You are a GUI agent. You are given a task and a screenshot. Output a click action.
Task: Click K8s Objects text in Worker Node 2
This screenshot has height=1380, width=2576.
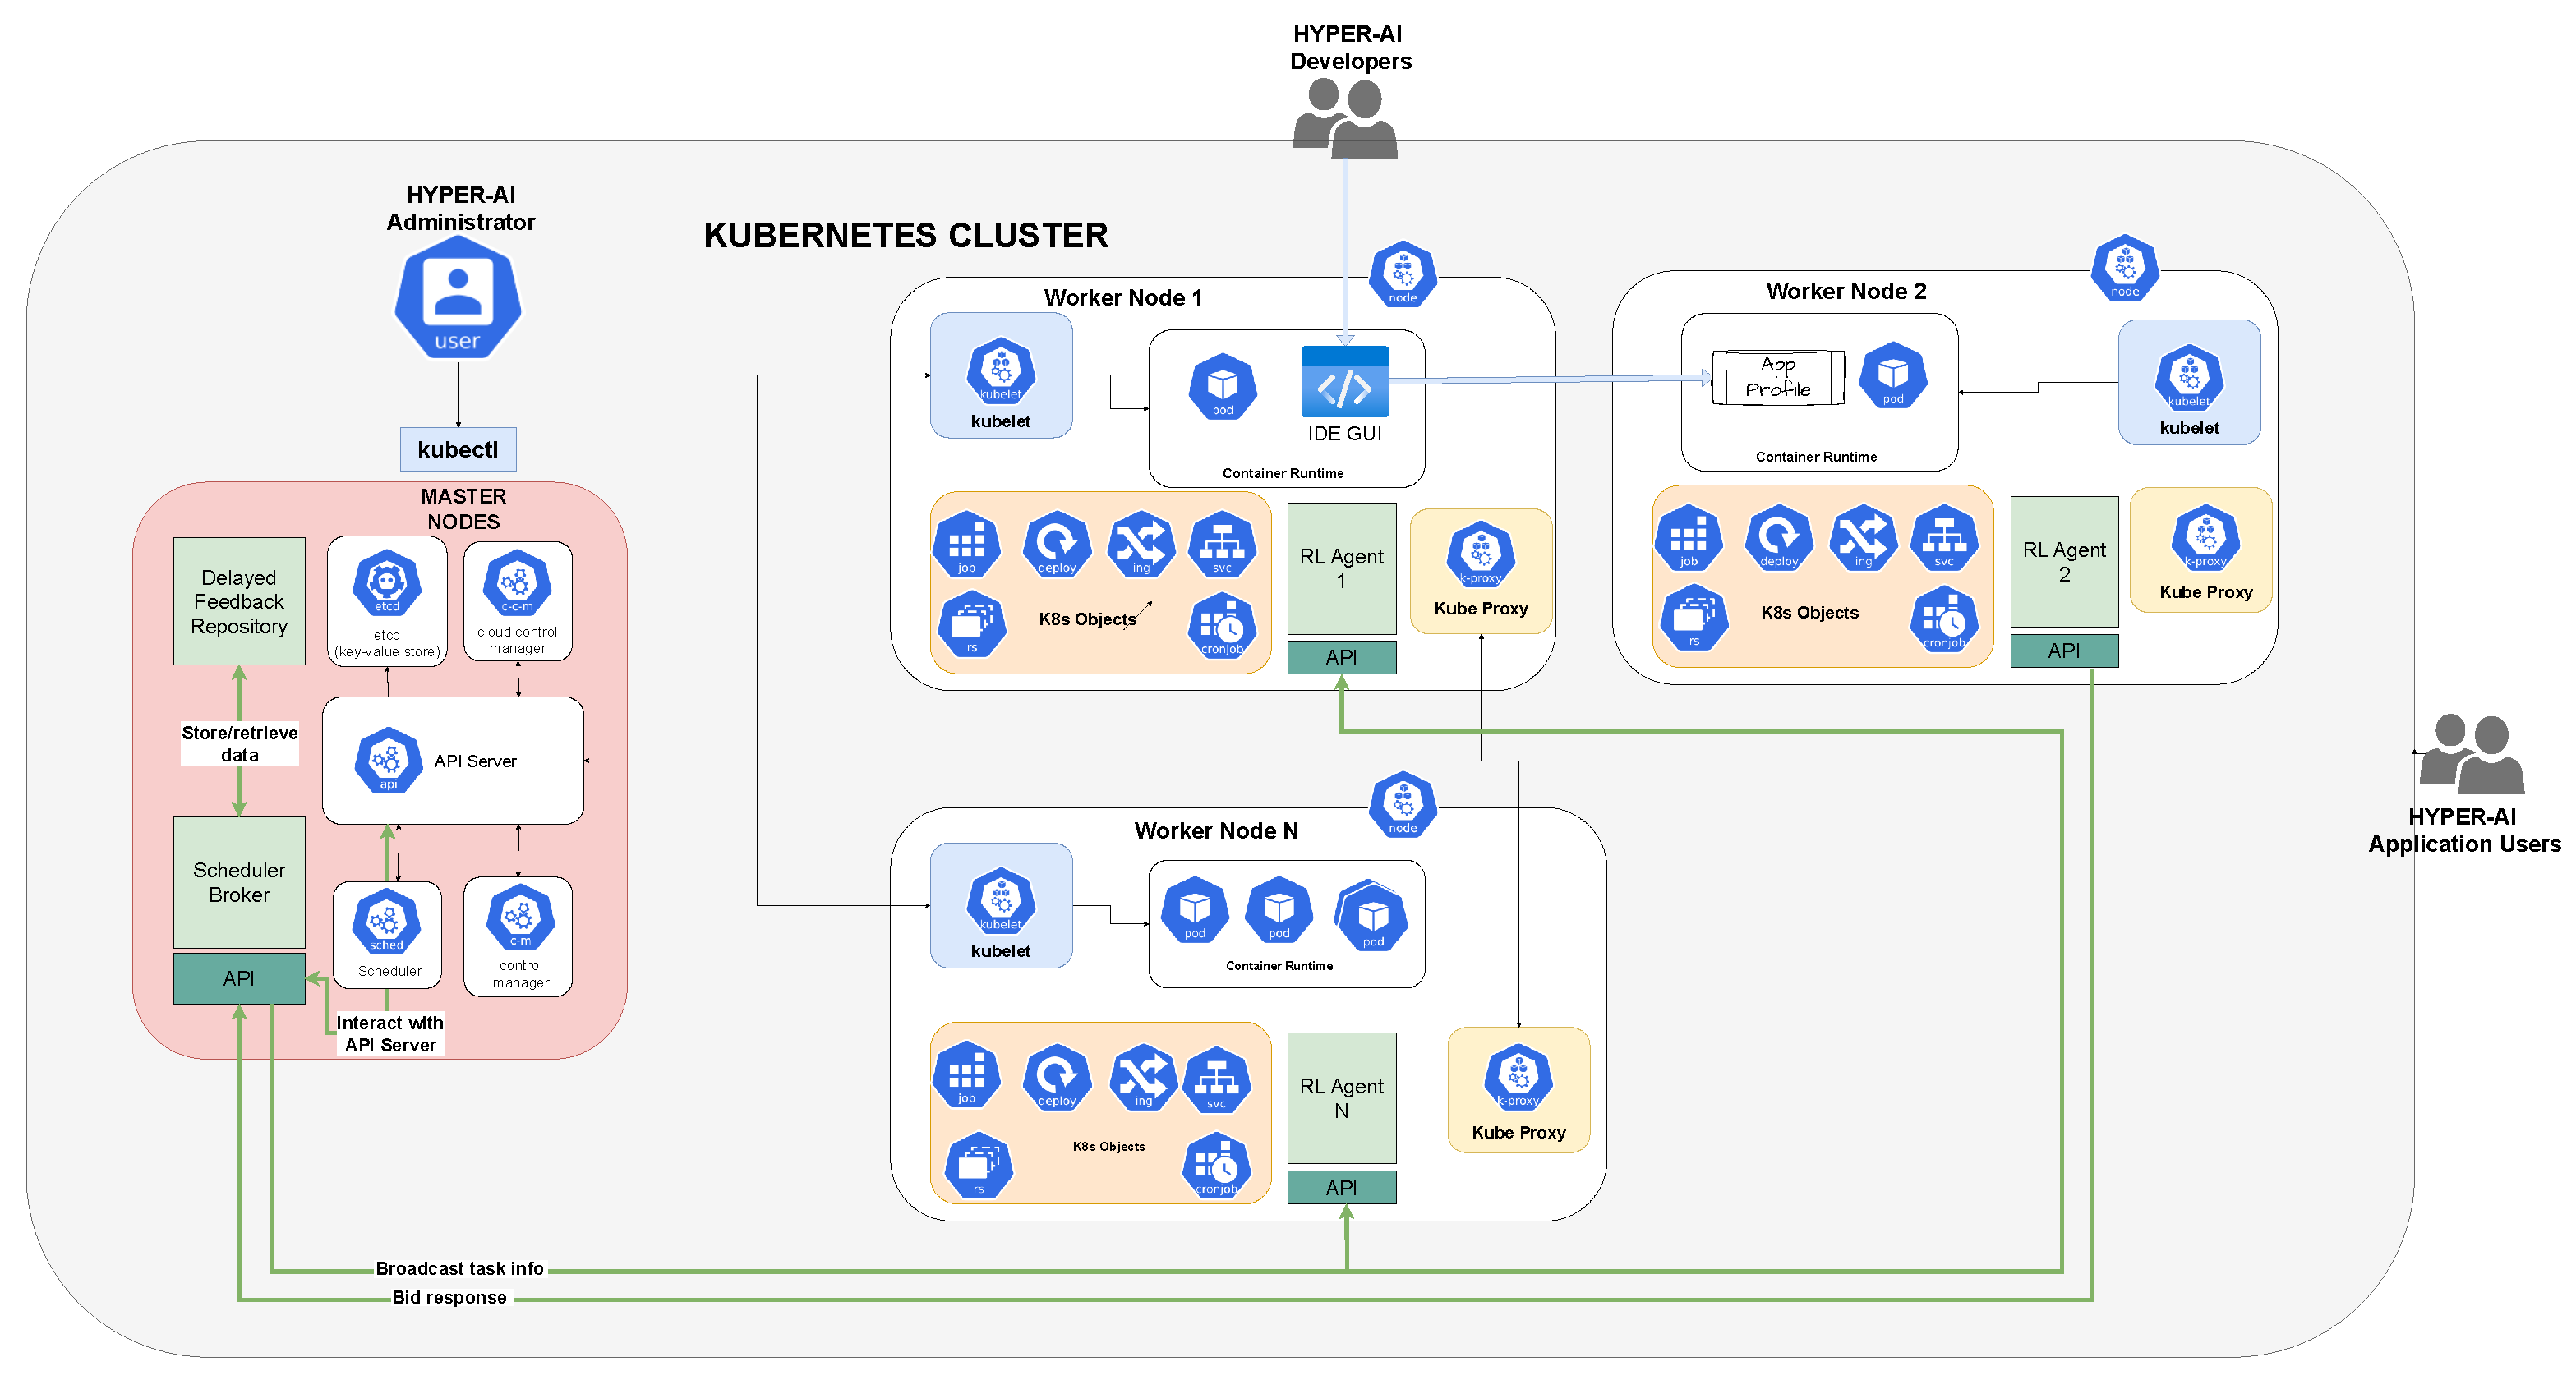(x=1810, y=612)
